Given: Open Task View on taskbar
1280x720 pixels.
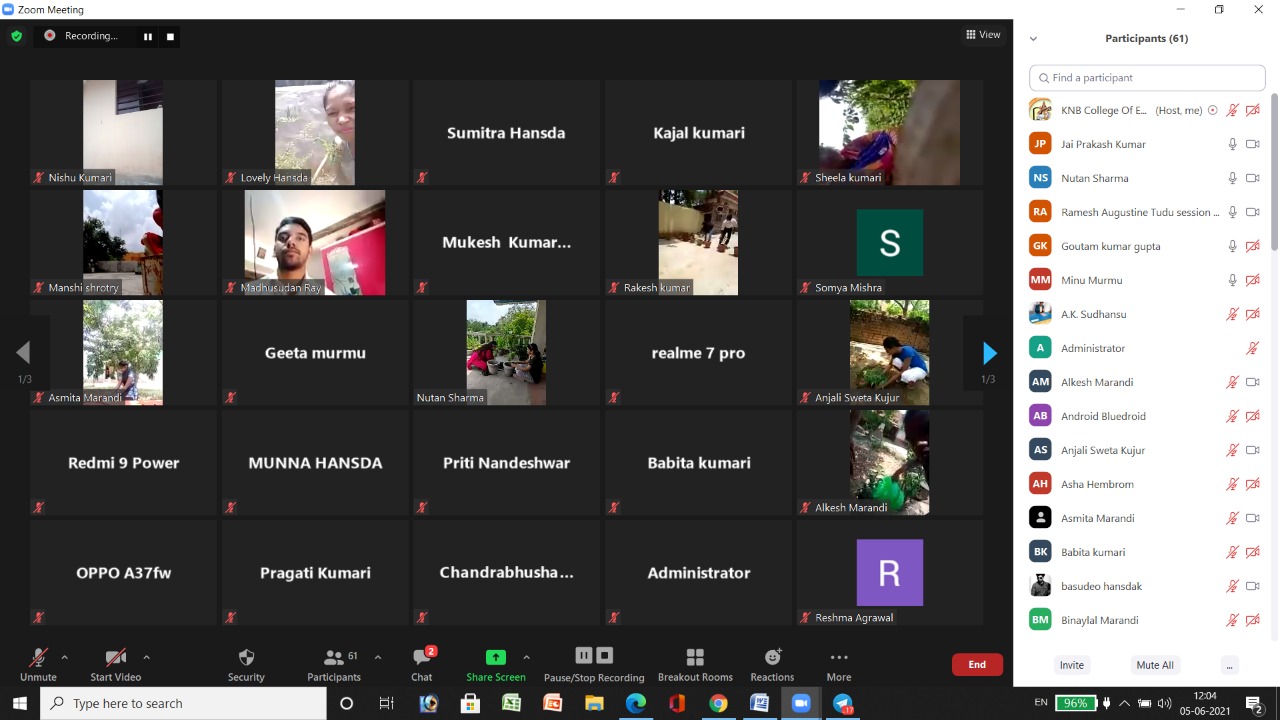Looking at the screenshot, I should click(x=386, y=703).
